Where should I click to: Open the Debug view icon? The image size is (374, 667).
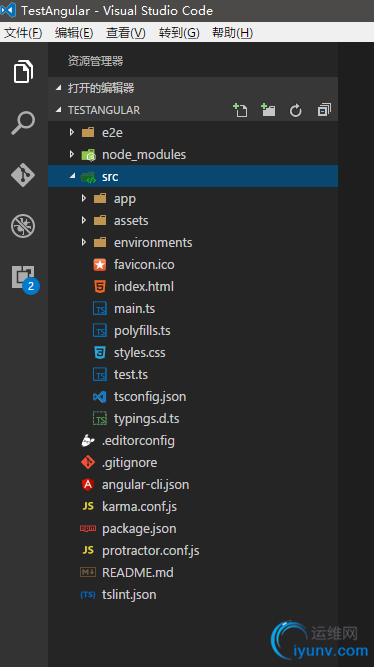point(23,226)
